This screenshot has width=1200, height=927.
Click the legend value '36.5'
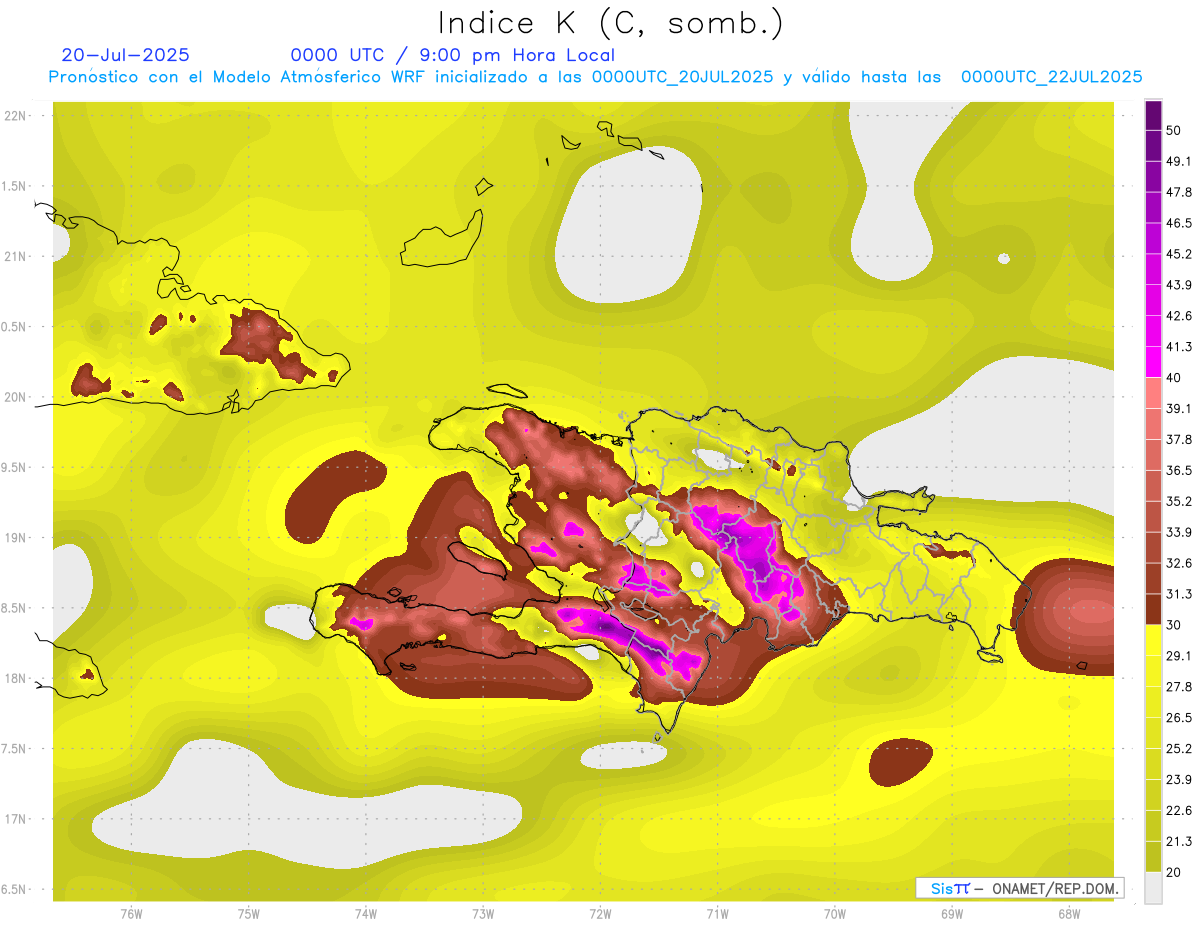tap(1179, 470)
